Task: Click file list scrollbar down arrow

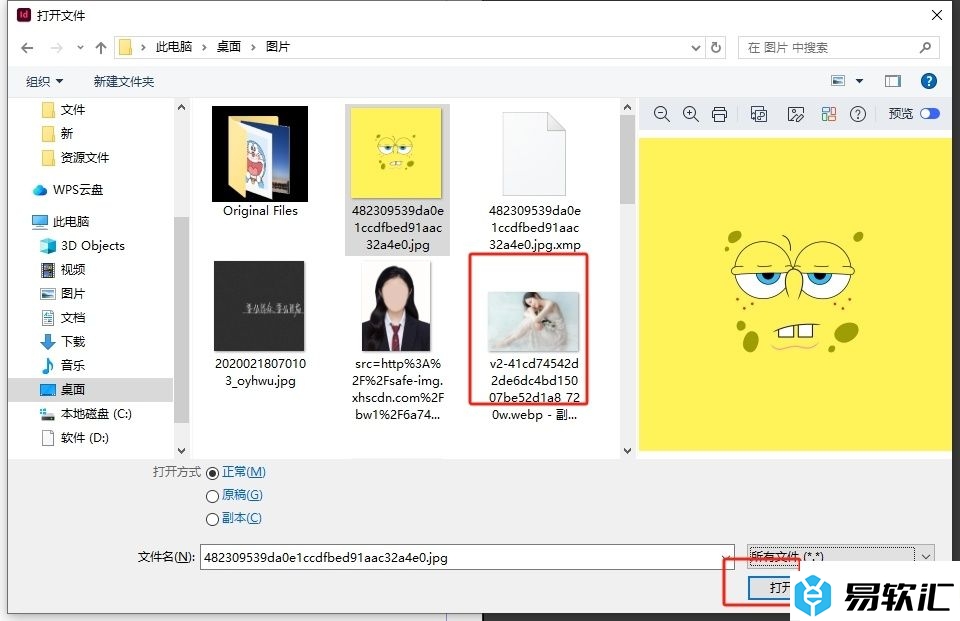Action: tap(627, 451)
